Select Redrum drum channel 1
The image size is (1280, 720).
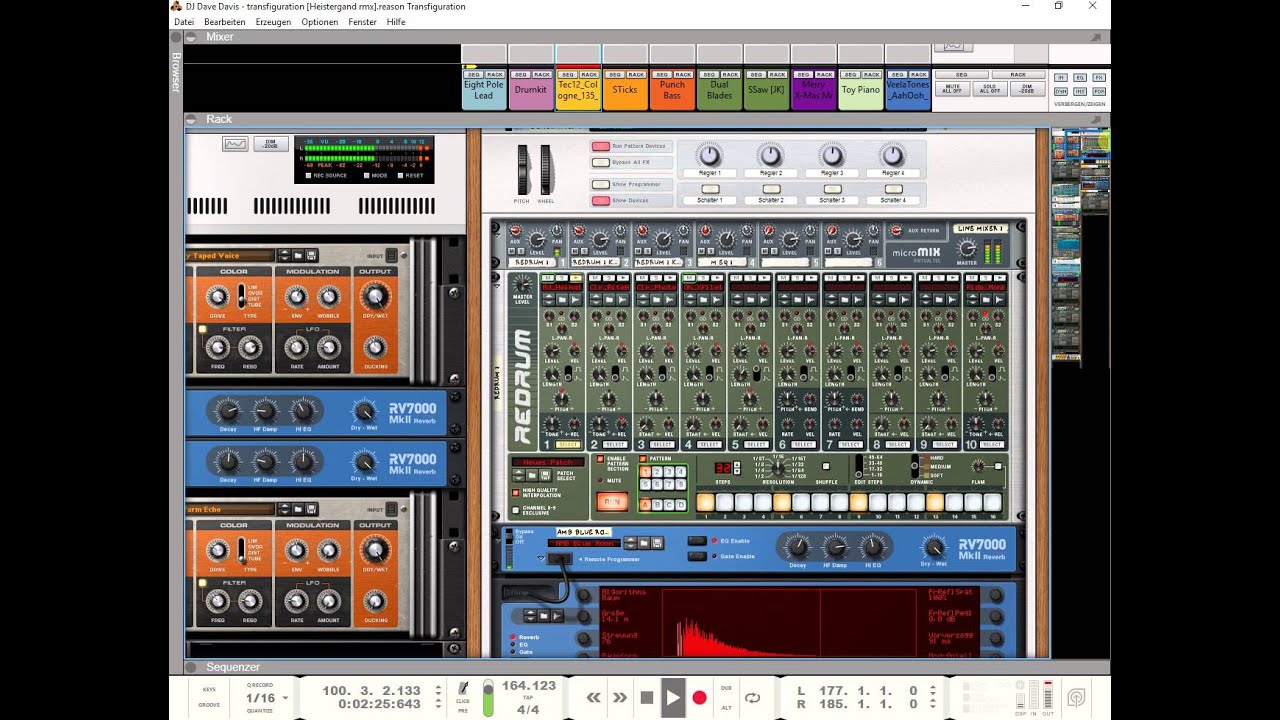tap(566, 444)
